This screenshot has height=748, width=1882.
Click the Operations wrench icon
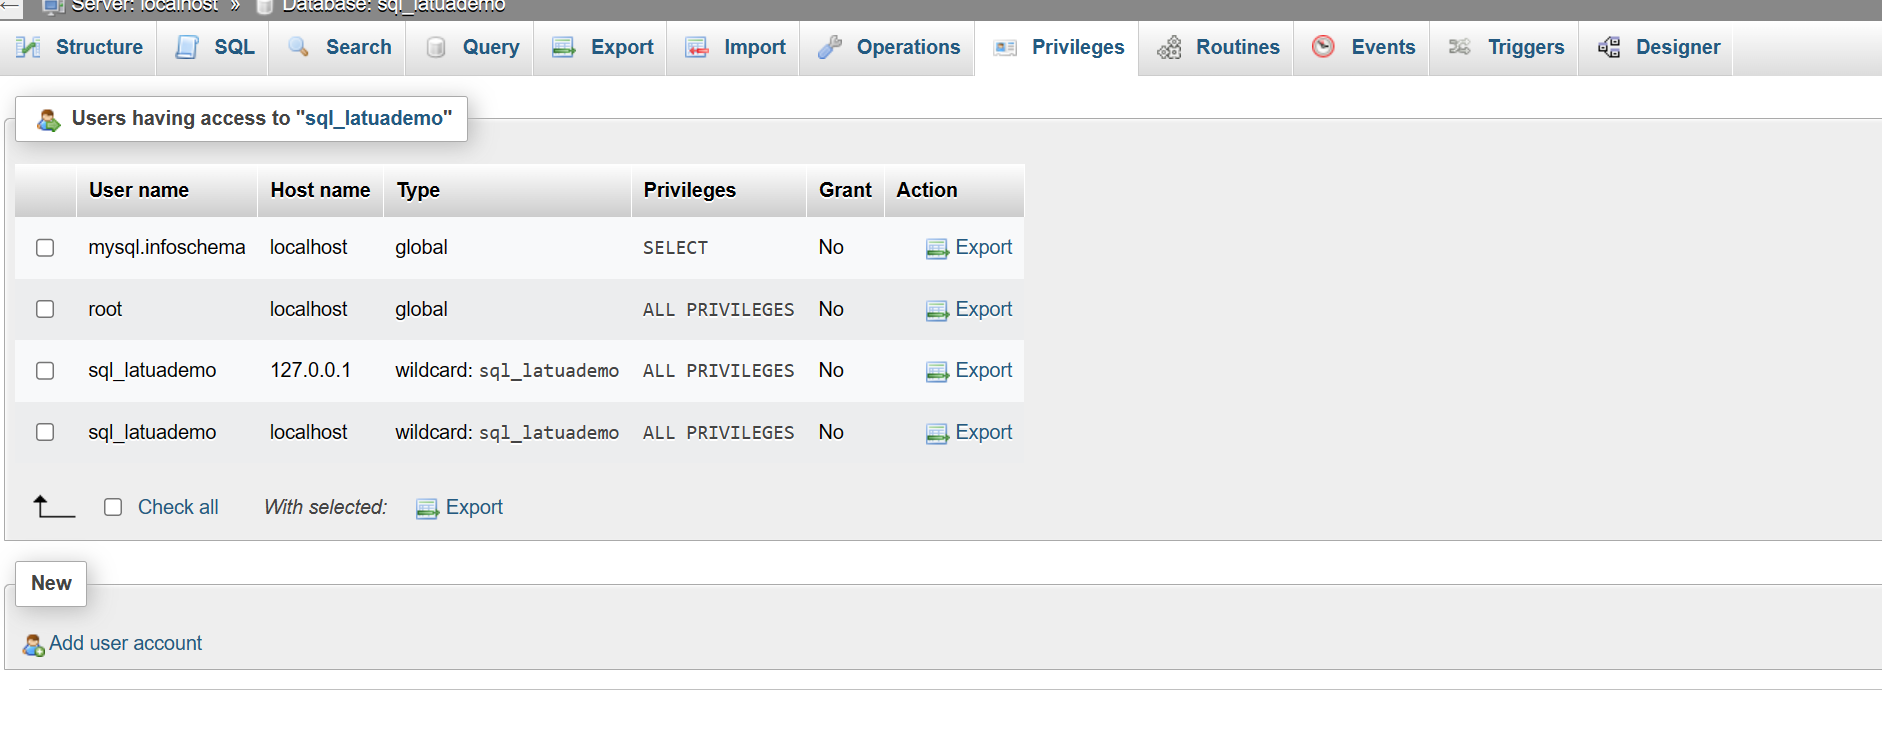829,47
